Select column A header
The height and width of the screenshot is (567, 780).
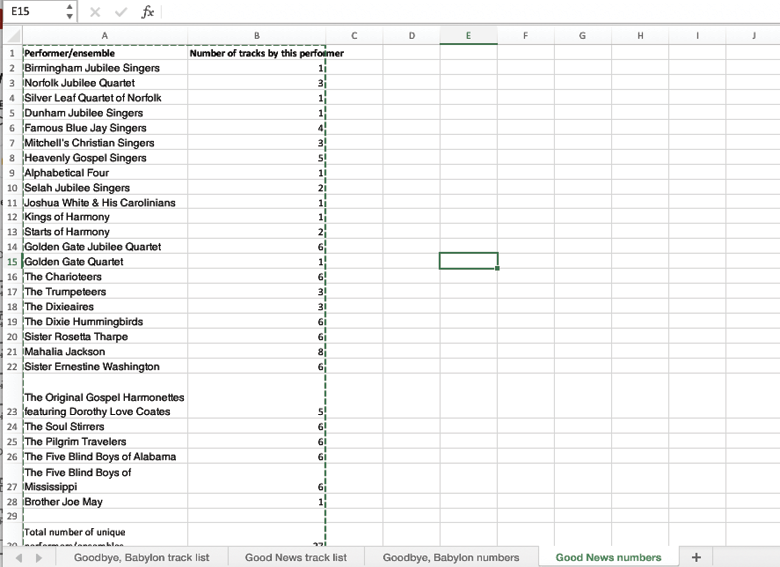[105, 36]
